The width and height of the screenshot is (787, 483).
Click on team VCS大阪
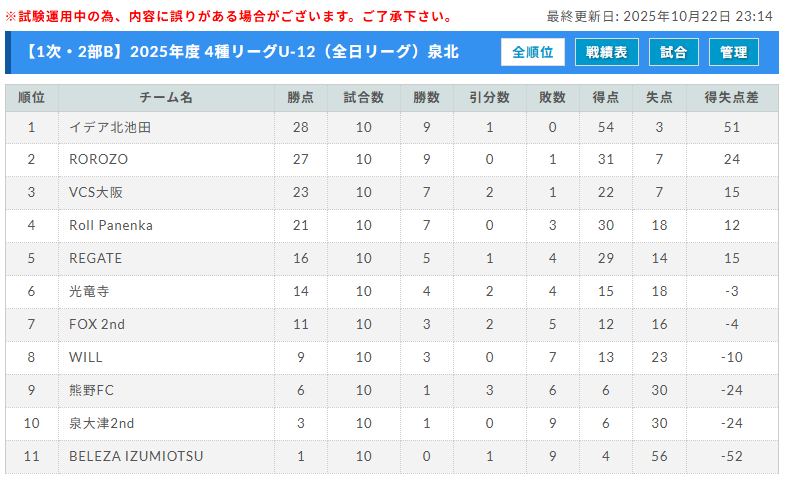point(96,192)
